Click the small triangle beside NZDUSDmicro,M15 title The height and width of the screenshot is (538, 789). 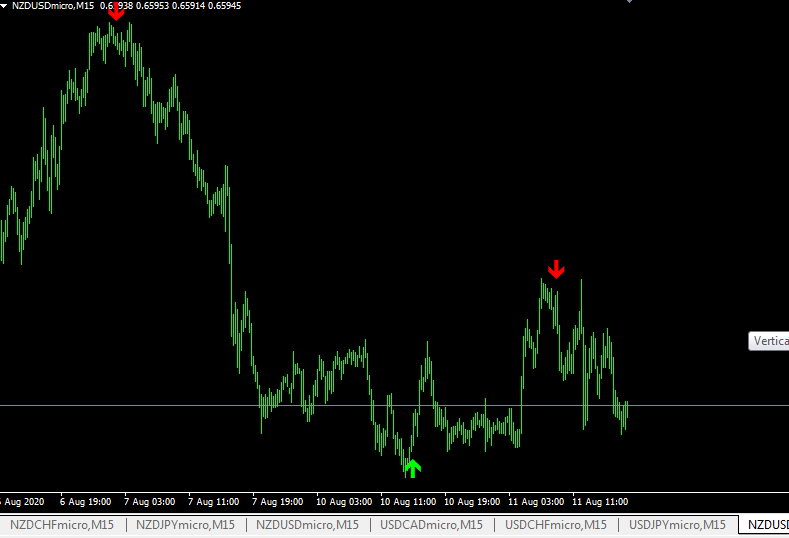(5, 6)
